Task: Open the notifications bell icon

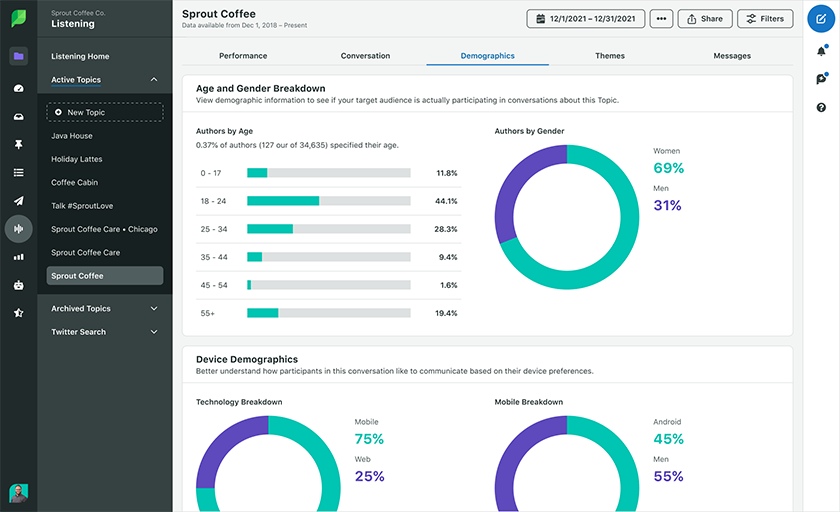Action: [x=821, y=51]
